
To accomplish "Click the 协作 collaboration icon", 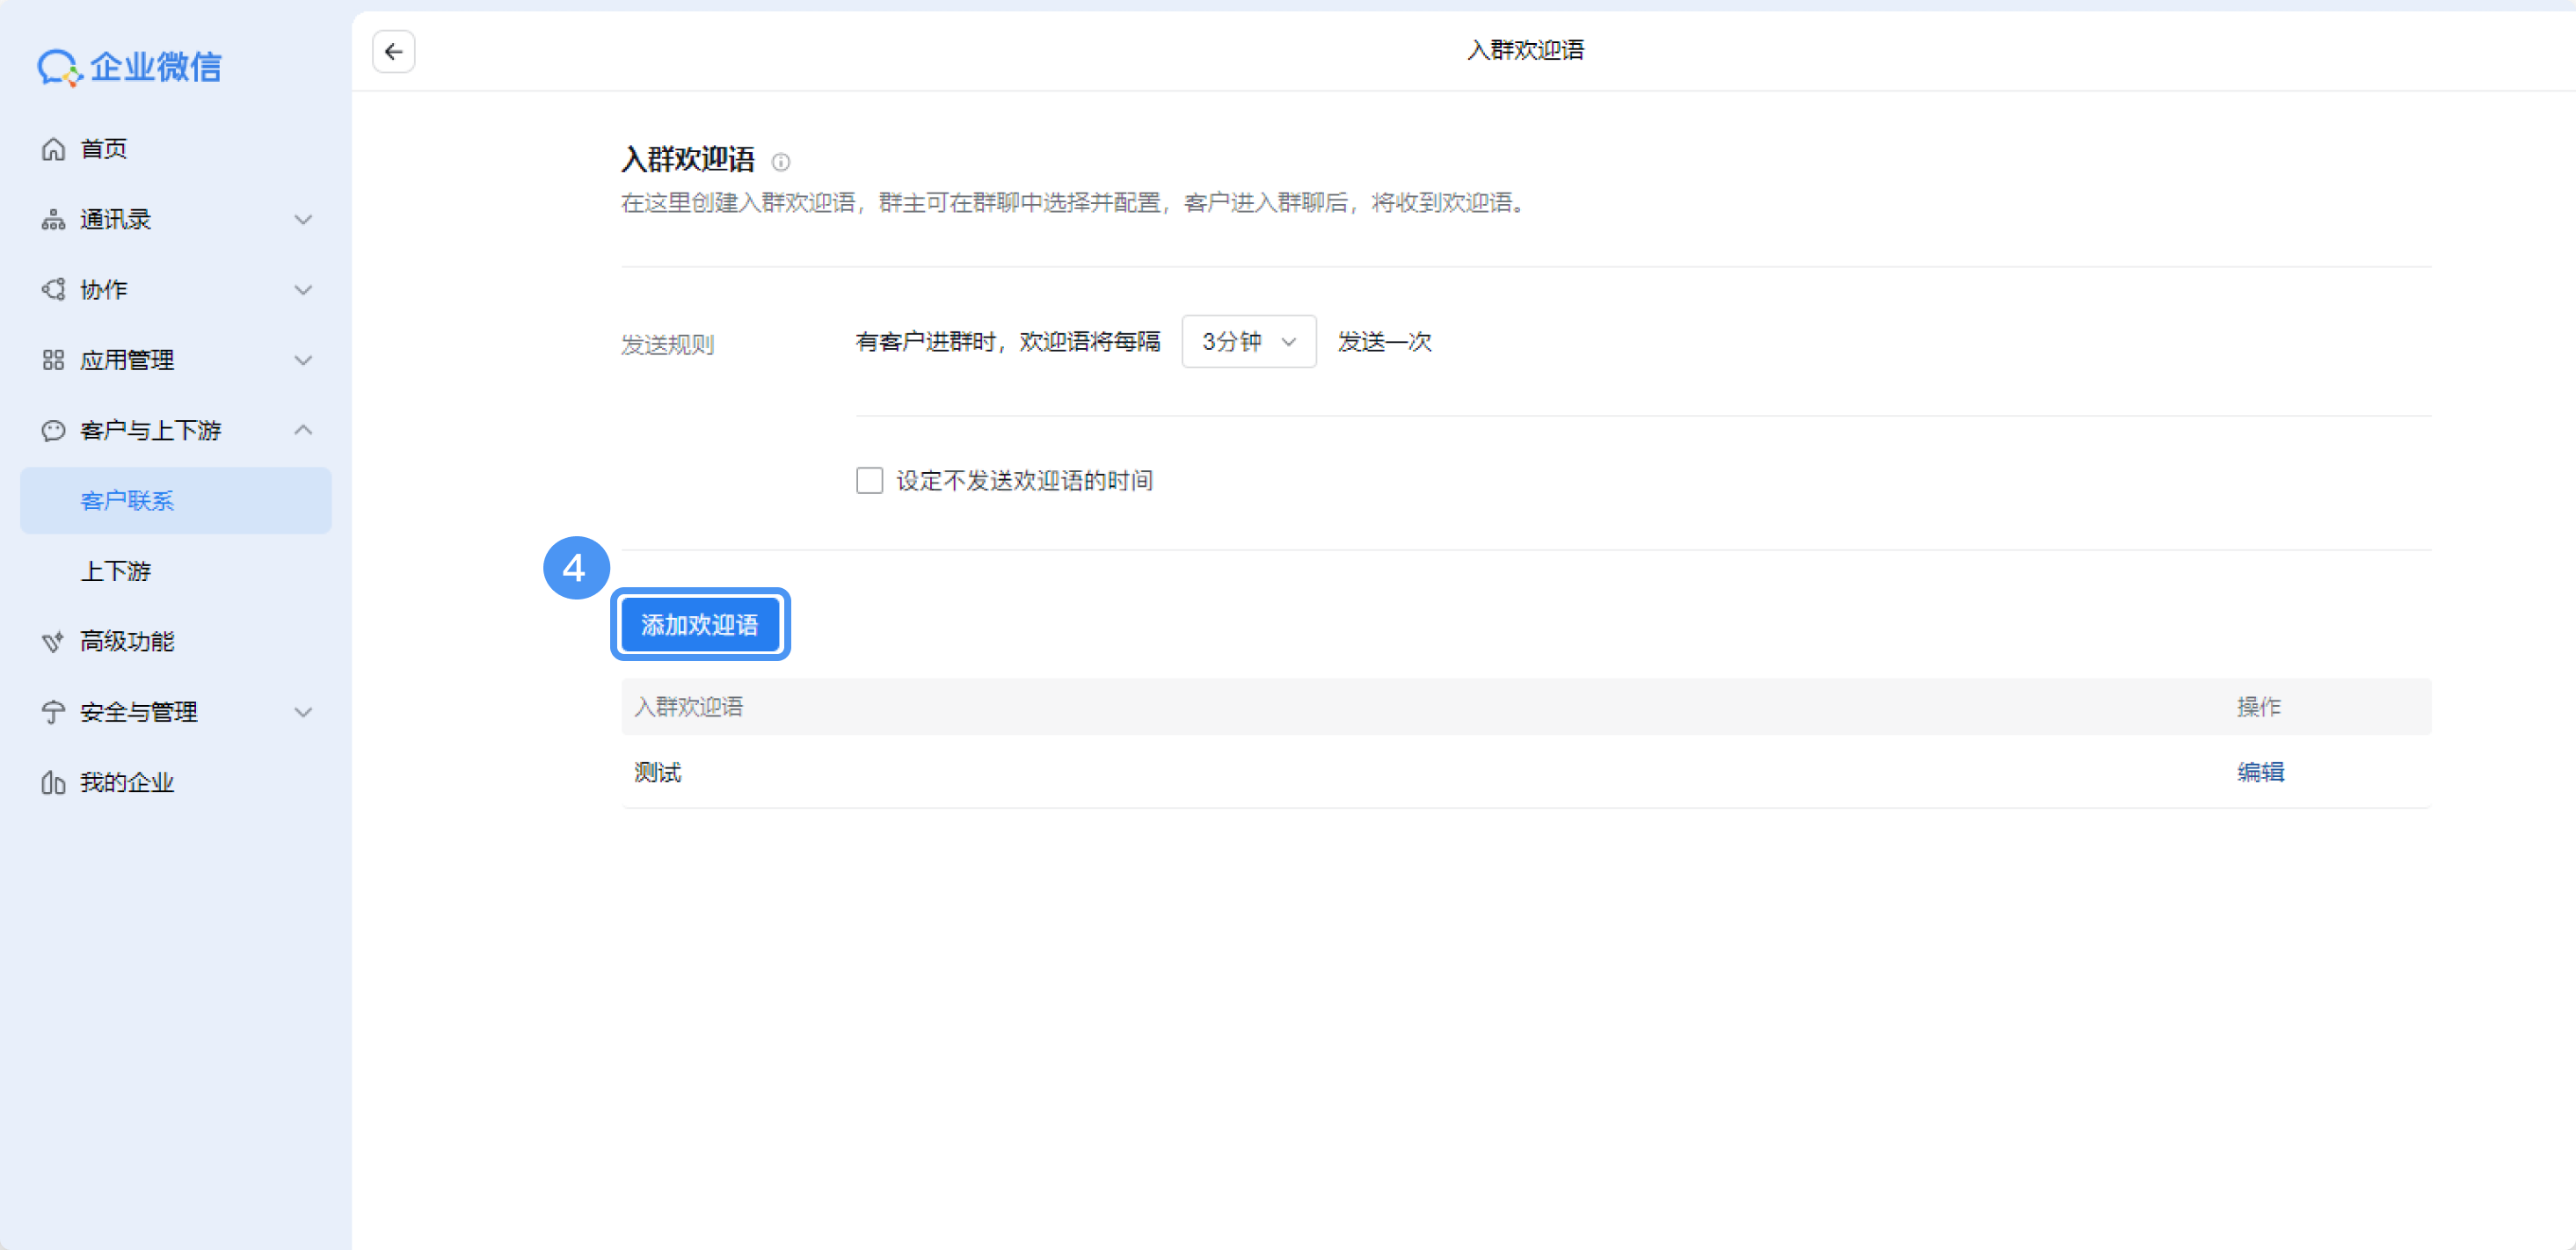I will click(x=53, y=290).
